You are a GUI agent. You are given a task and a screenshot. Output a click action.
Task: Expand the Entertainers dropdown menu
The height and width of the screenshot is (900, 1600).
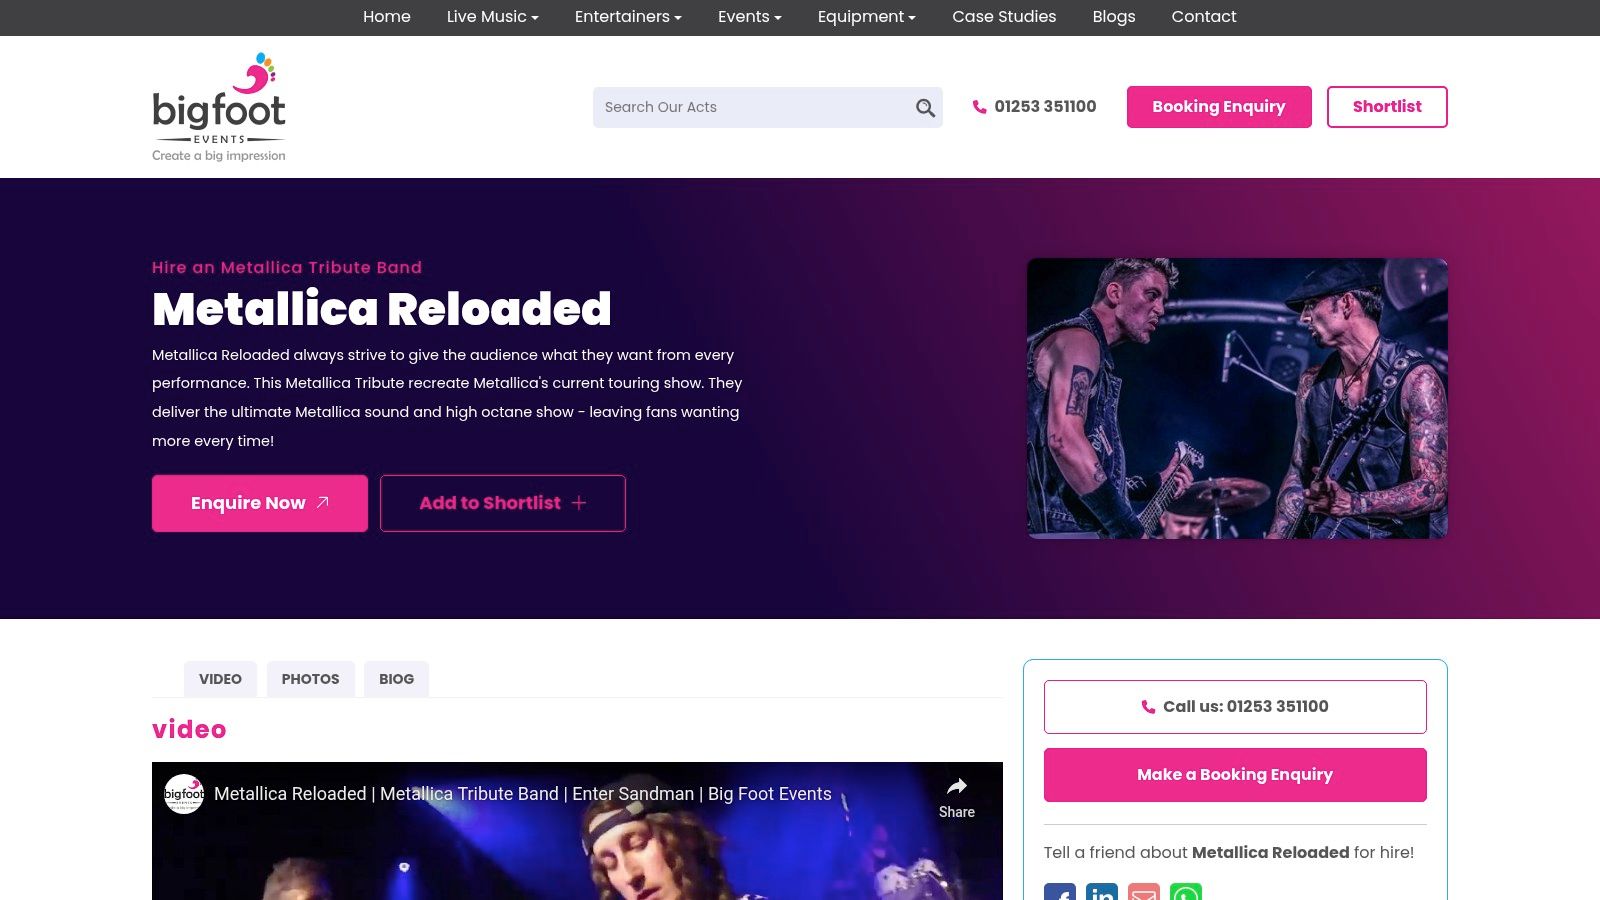(628, 17)
